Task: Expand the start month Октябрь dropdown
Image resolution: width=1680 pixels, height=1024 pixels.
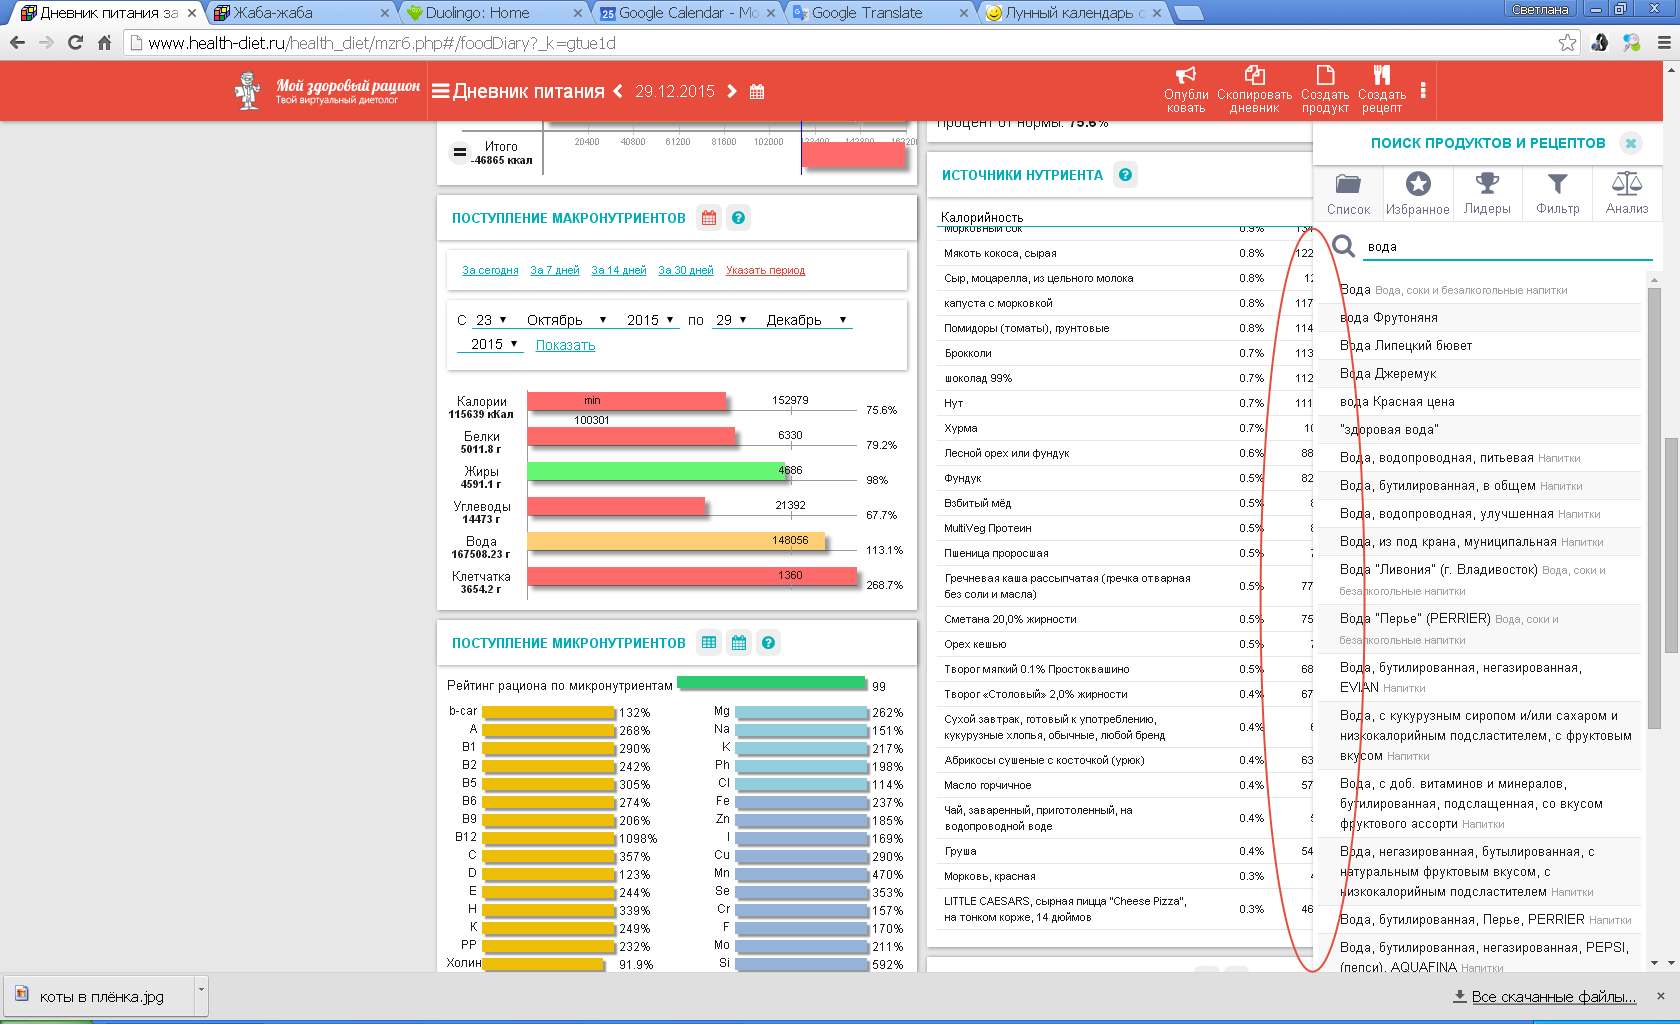Action: coord(566,320)
